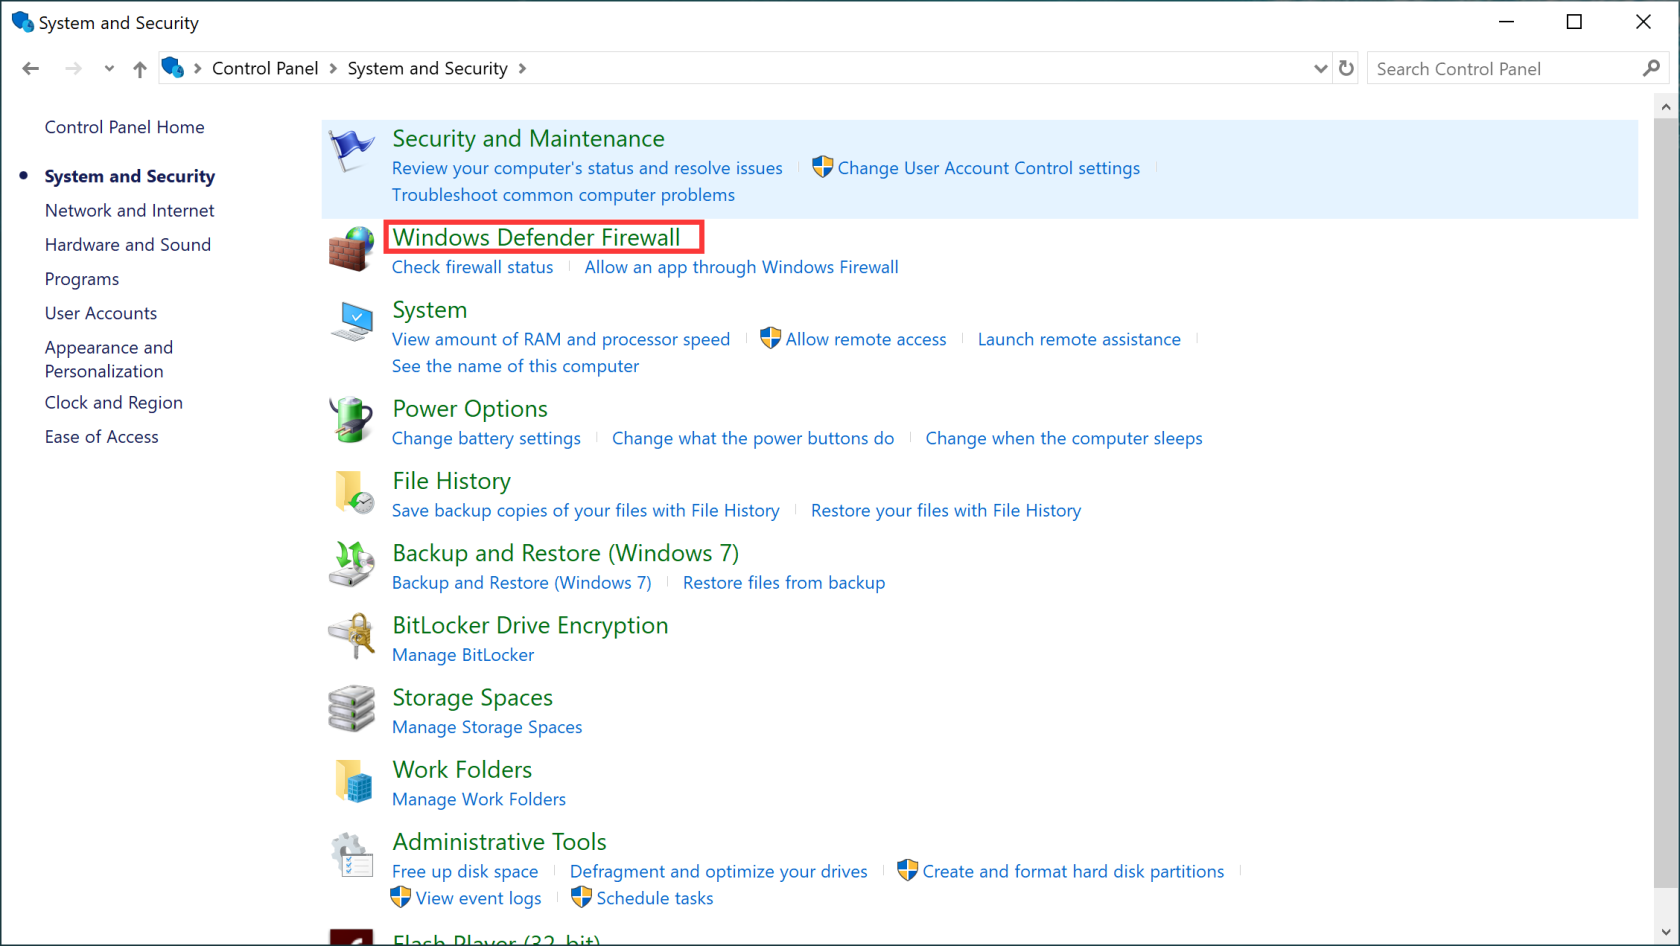Click the BitLocker Drive Encryption key icon
The height and width of the screenshot is (946, 1680).
[x=351, y=636]
